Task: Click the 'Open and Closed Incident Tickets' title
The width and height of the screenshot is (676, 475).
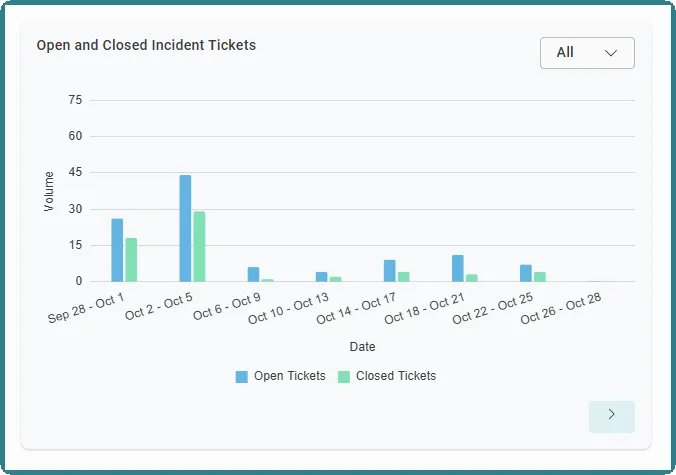Action: (x=146, y=45)
